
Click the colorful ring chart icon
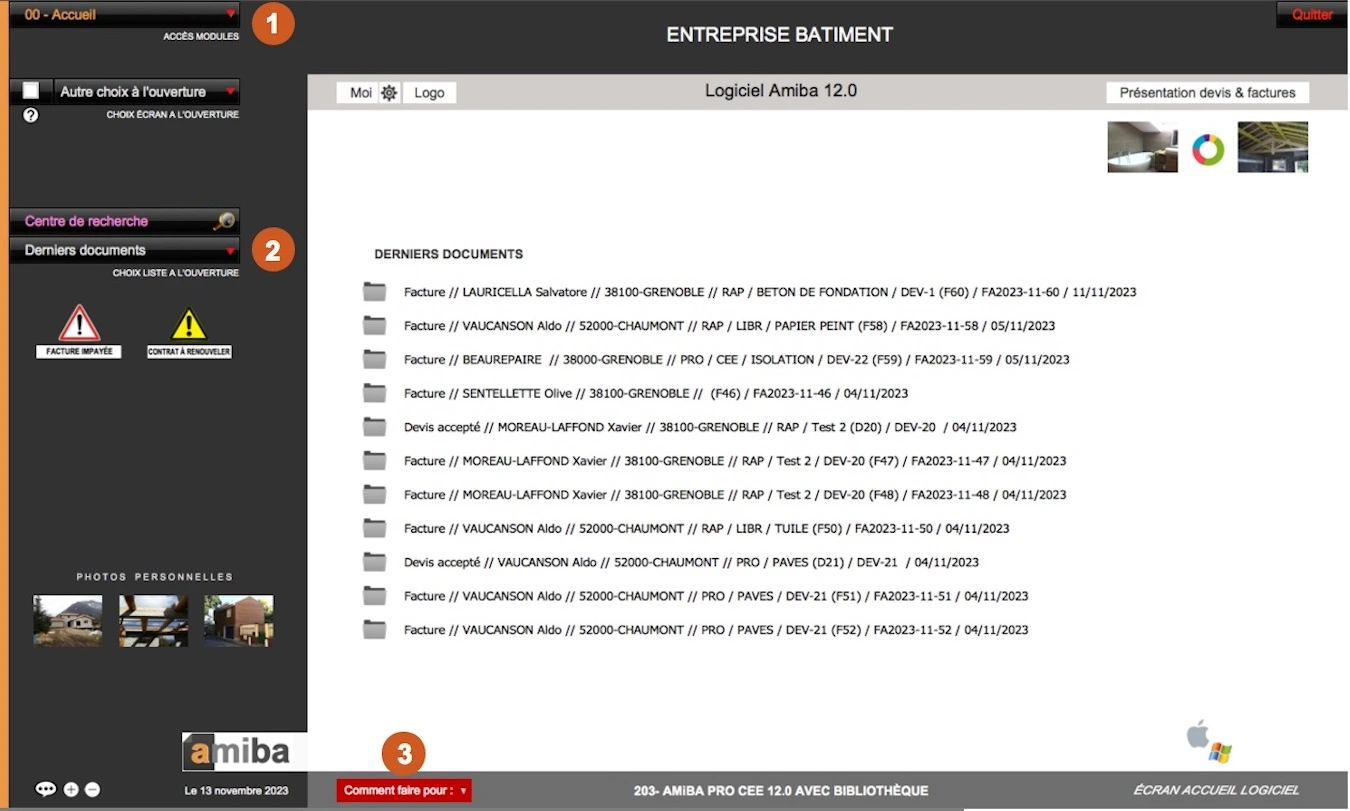(1208, 150)
